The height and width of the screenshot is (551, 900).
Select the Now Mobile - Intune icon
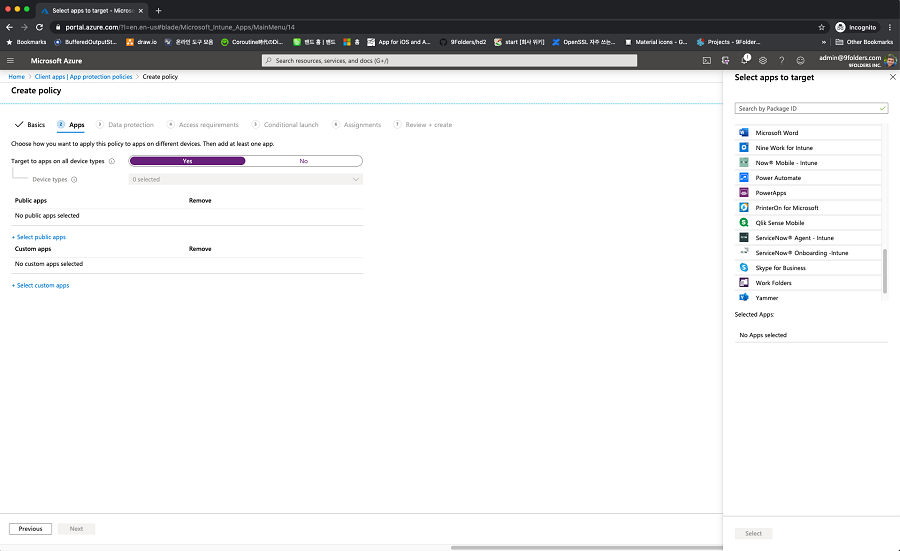pos(744,162)
